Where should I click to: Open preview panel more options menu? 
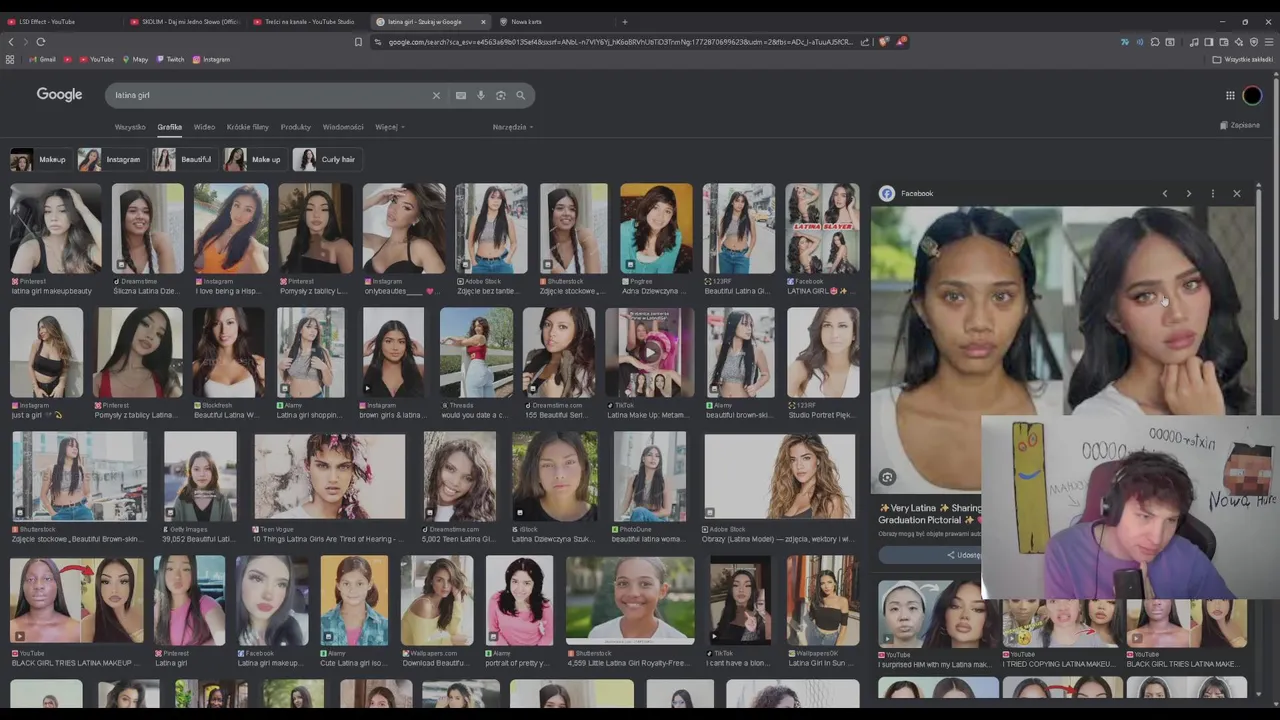1213,194
